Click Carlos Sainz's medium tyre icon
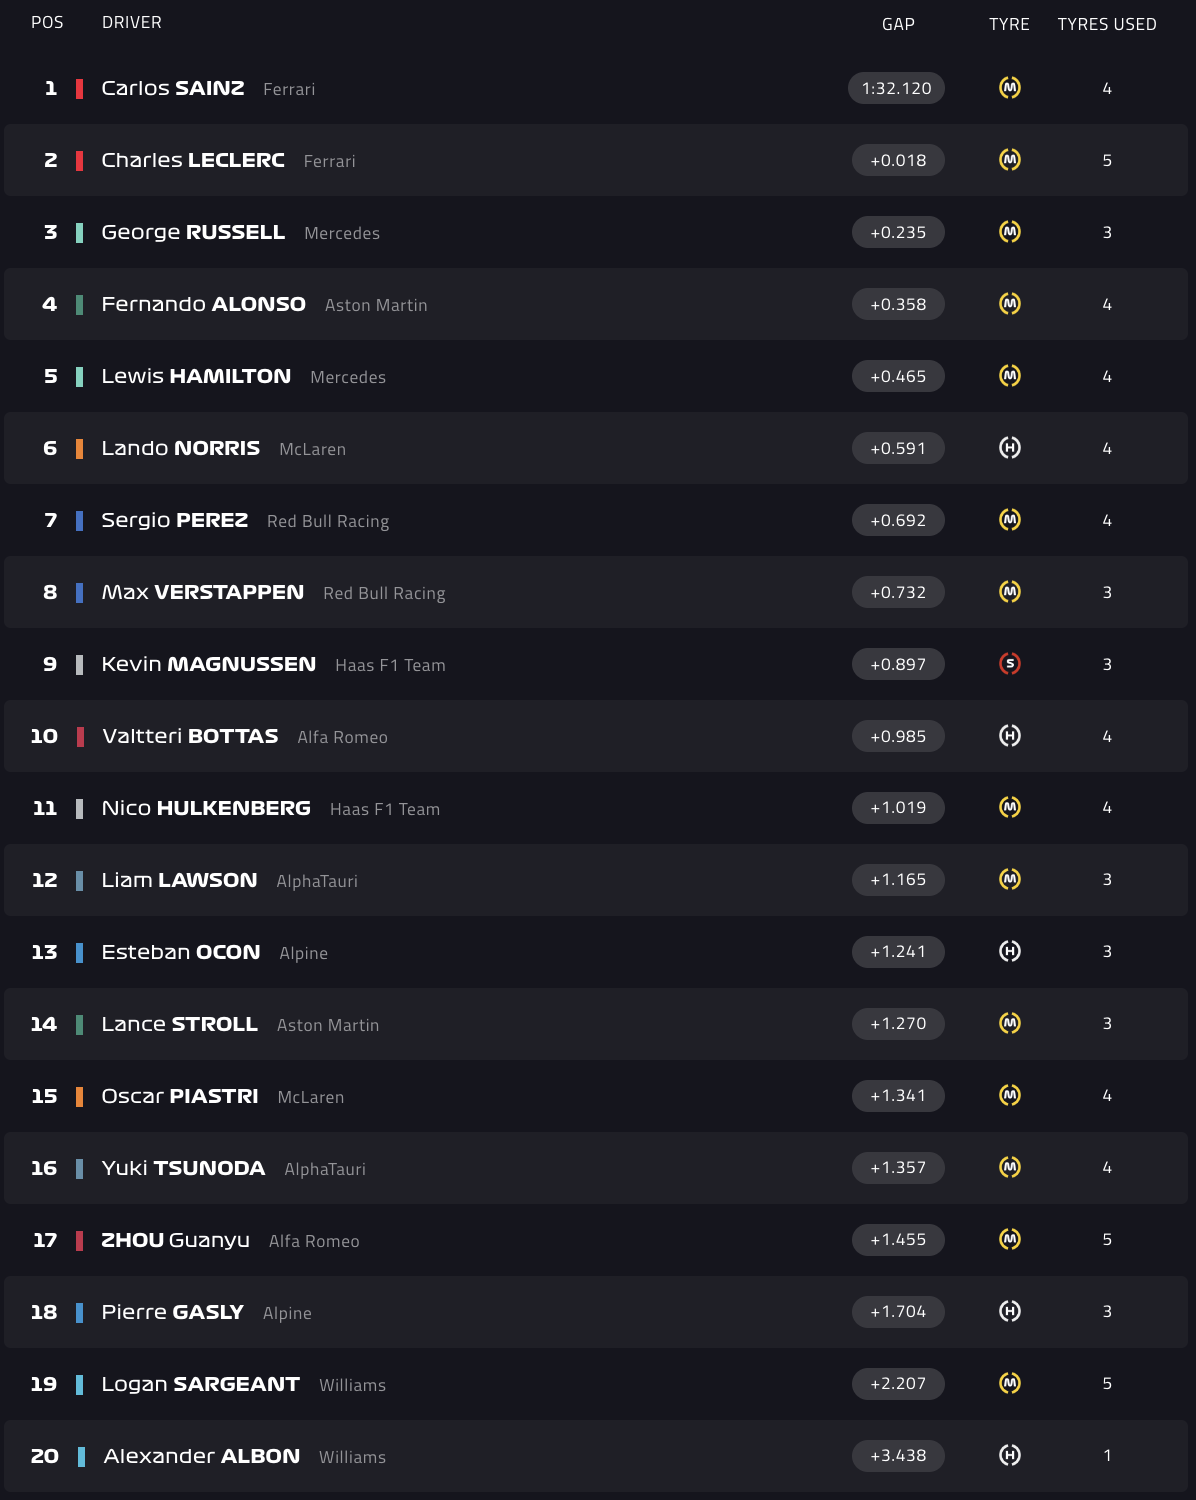Viewport: 1196px width, 1500px height. click(x=1010, y=88)
